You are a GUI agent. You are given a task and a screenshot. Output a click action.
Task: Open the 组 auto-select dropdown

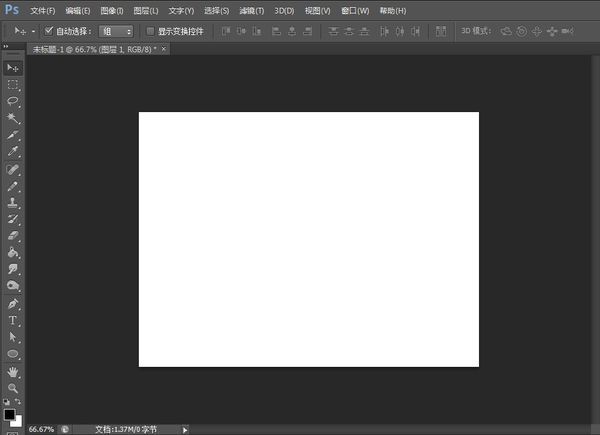point(116,31)
